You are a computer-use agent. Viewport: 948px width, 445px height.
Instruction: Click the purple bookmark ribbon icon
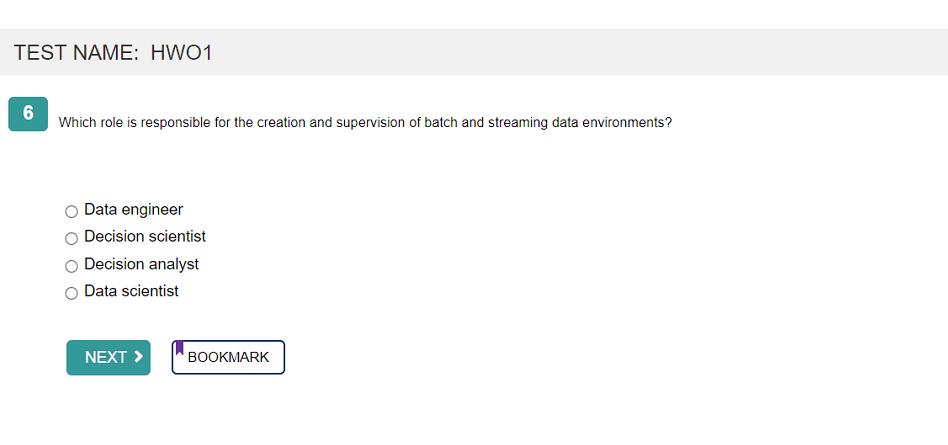coord(179,349)
